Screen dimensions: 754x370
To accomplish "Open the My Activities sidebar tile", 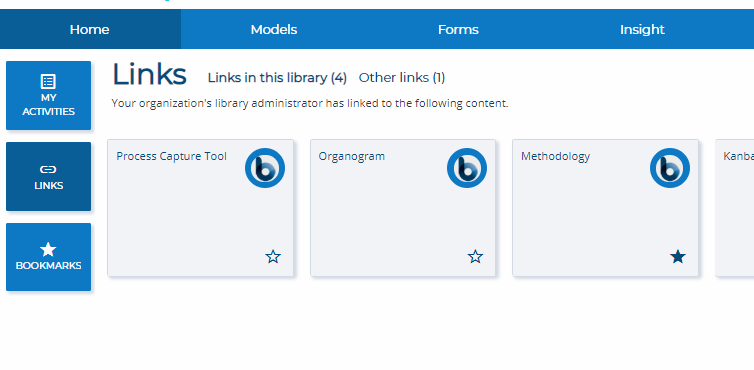I will pyautogui.click(x=49, y=95).
